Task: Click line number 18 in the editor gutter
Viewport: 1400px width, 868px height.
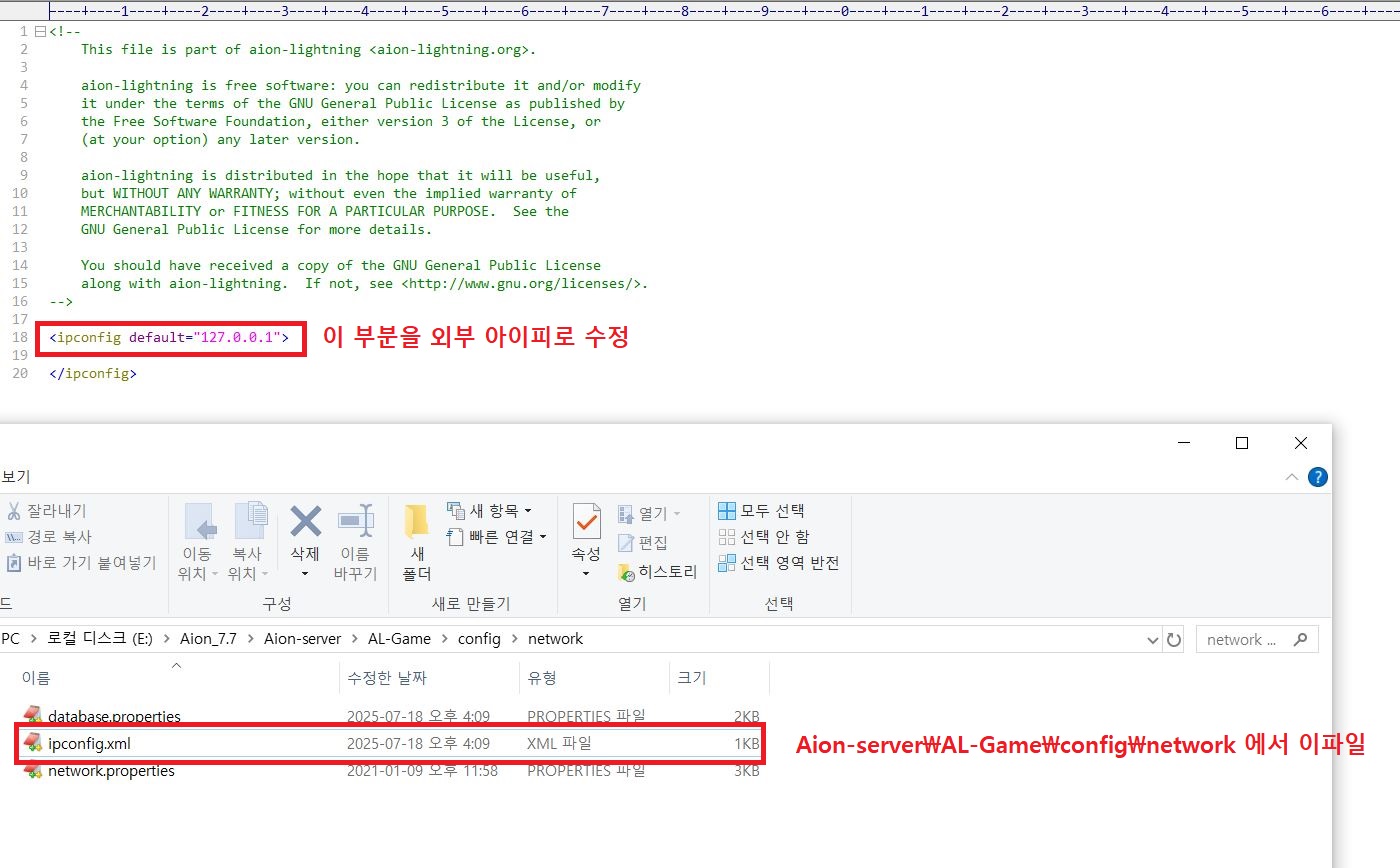Action: pyautogui.click(x=20, y=338)
